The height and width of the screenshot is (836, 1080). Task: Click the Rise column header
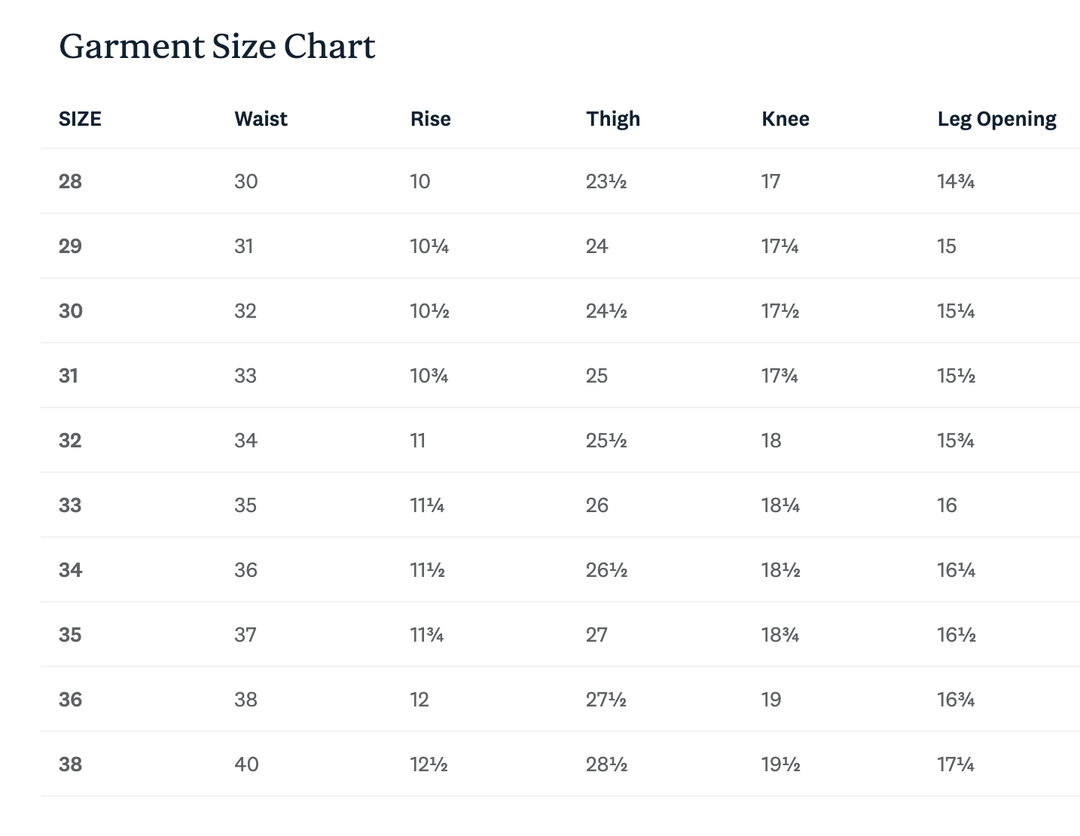430,119
